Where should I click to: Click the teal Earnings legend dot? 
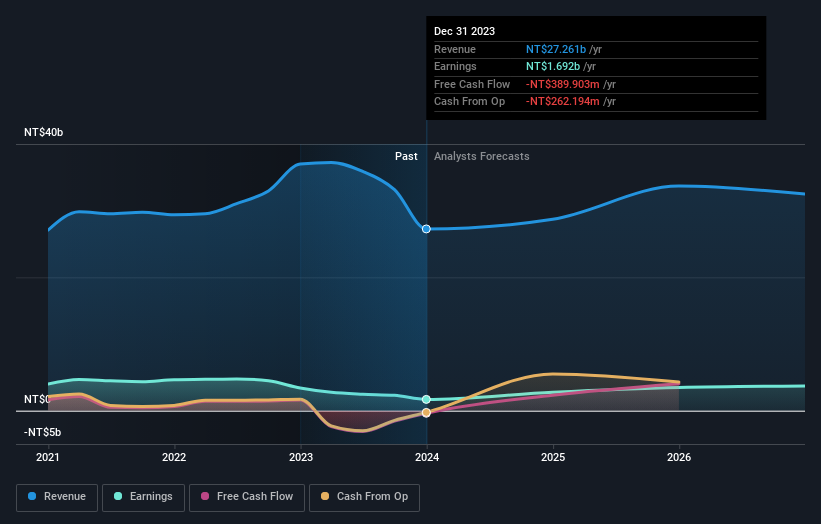[118, 496]
